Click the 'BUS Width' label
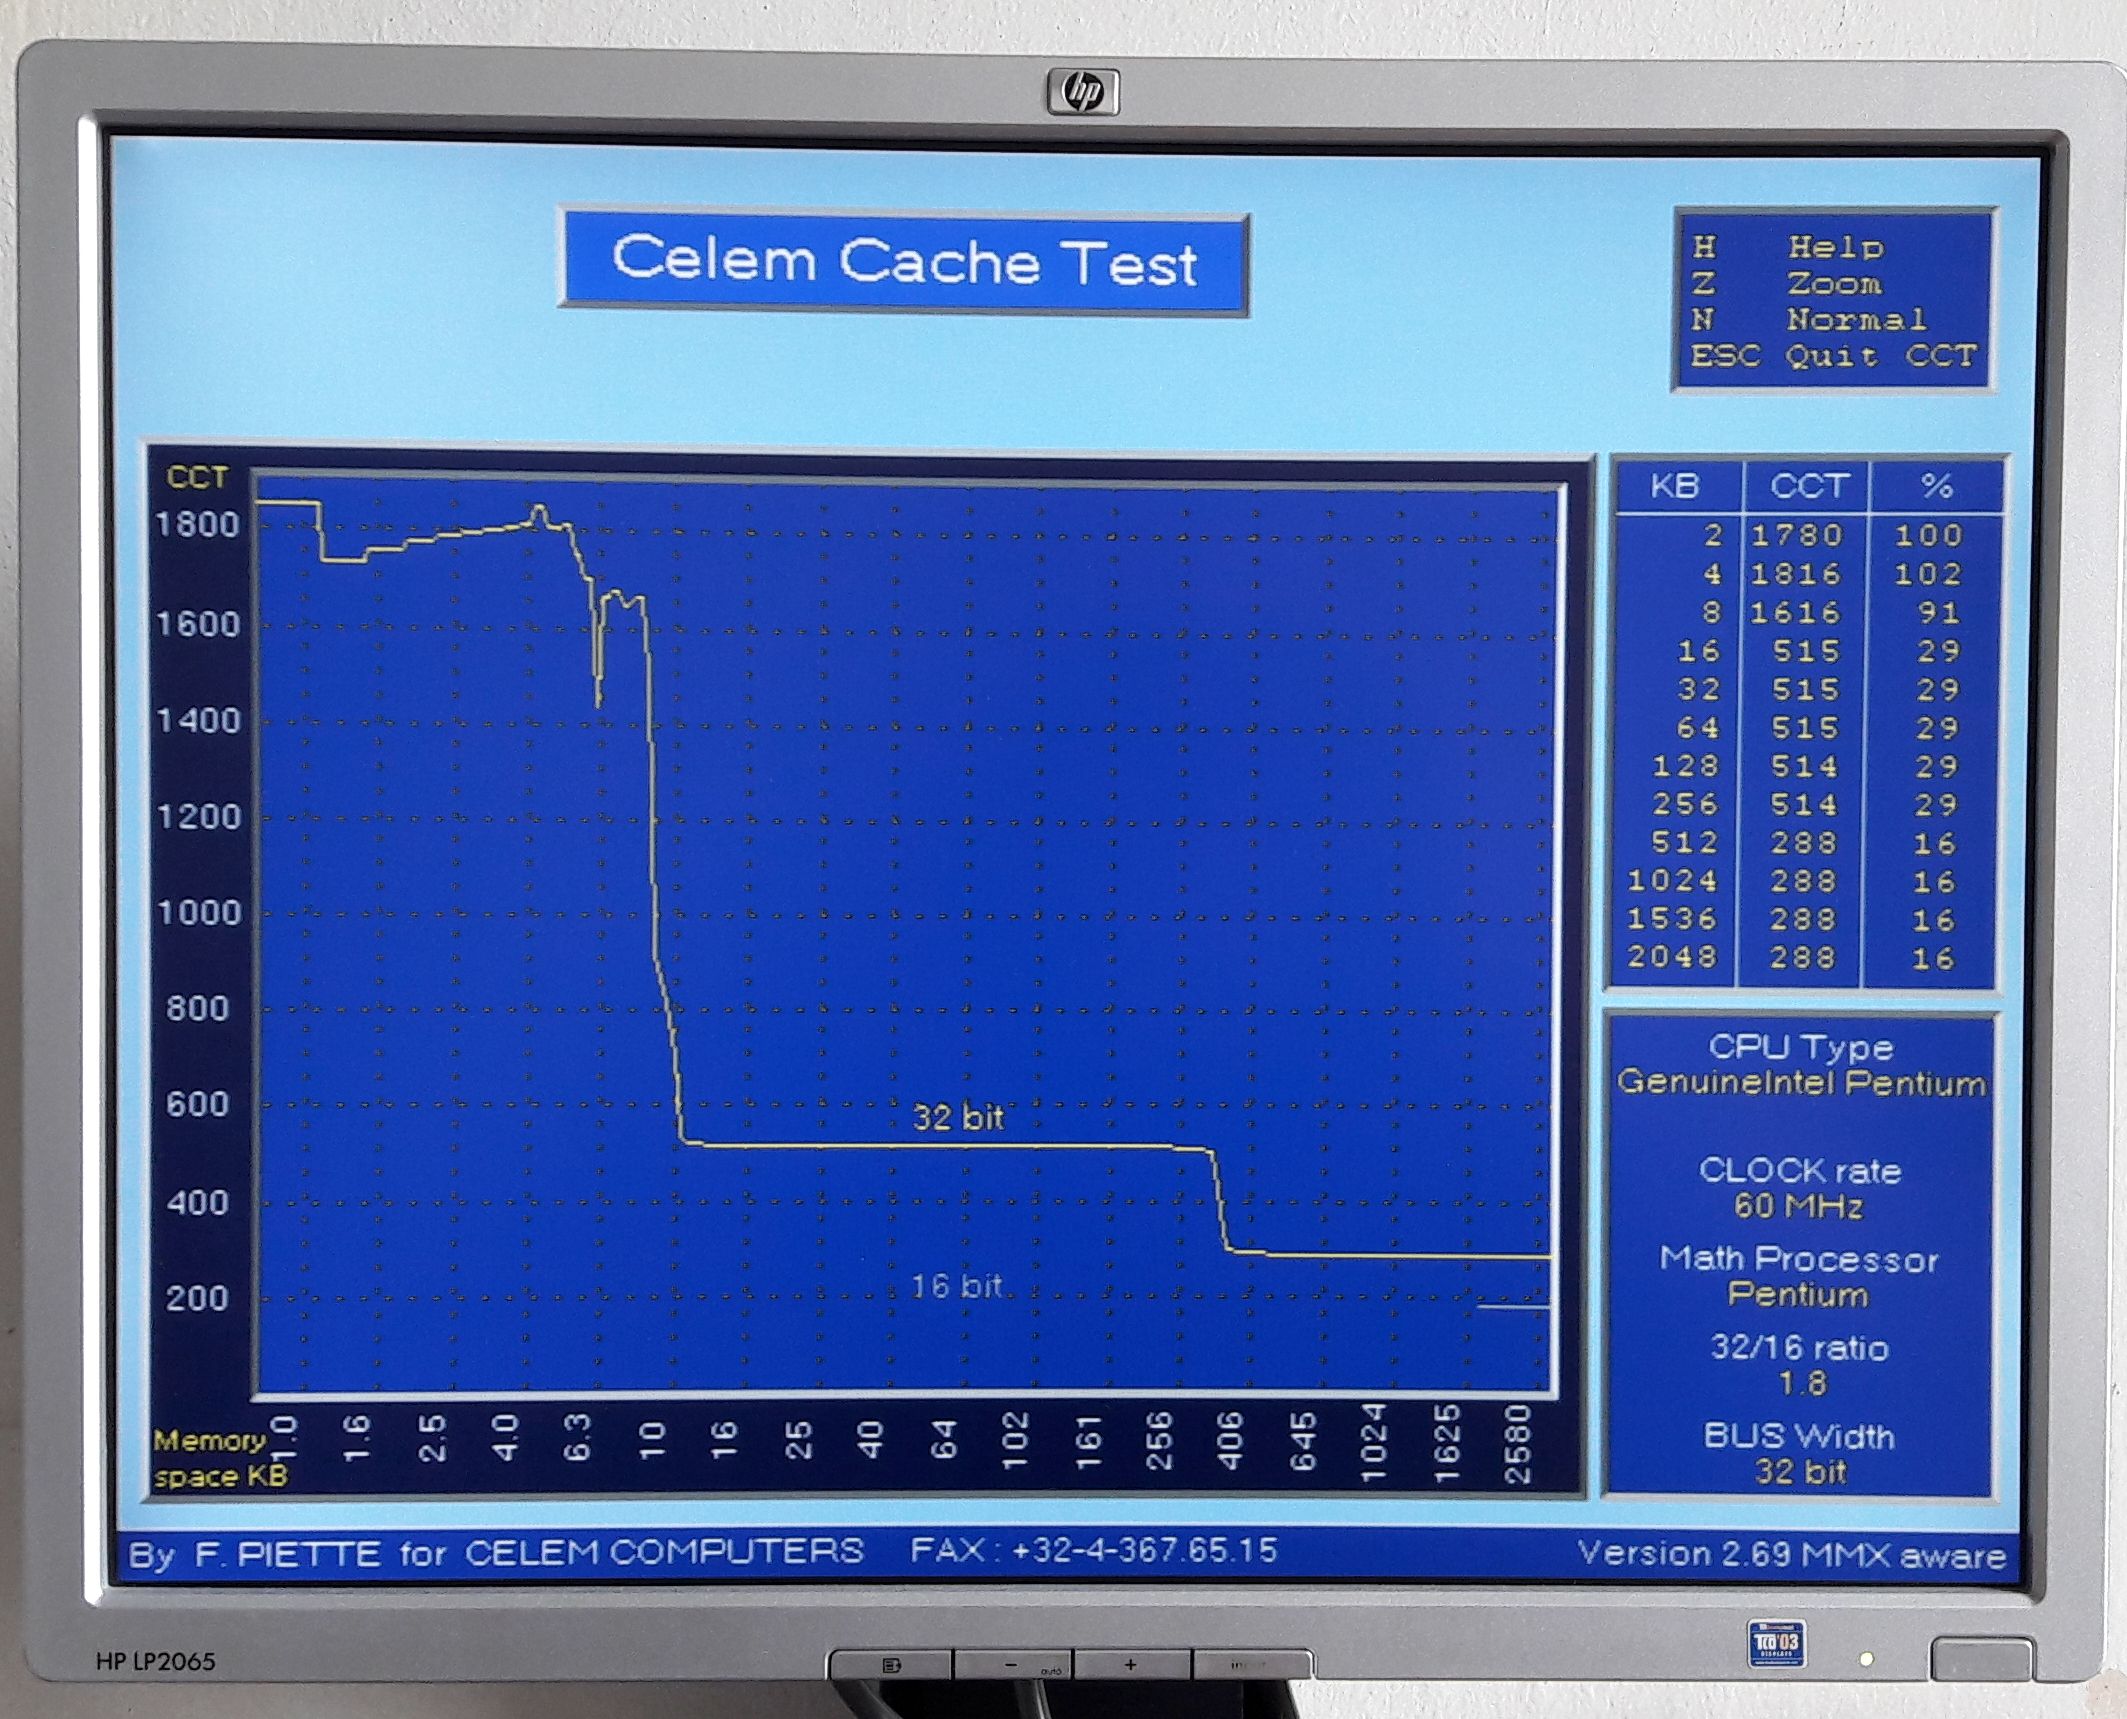The width and height of the screenshot is (2127, 1719). coord(1799,1437)
